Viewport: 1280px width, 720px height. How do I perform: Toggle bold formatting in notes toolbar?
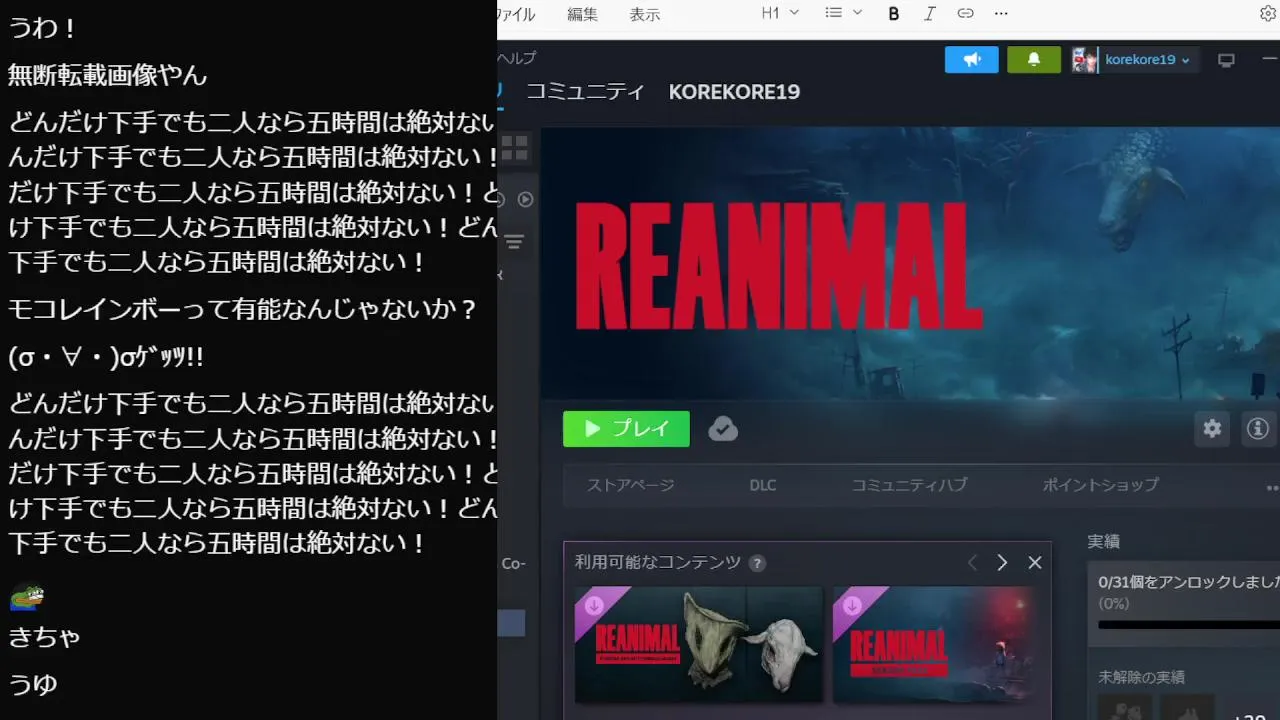[x=894, y=13]
